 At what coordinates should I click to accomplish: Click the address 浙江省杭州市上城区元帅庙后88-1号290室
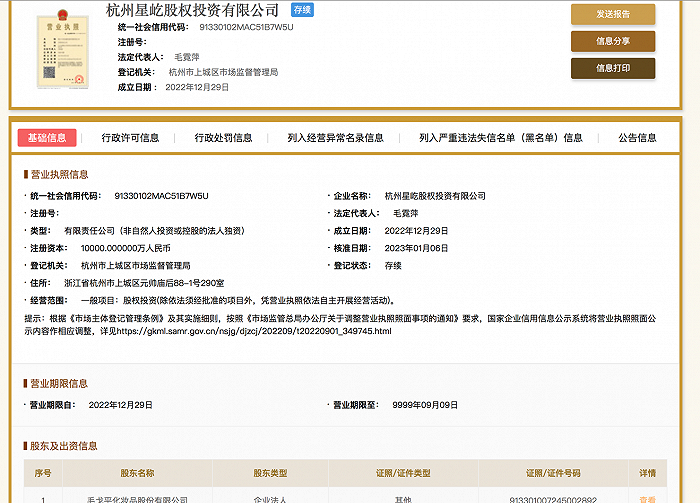click(x=144, y=283)
